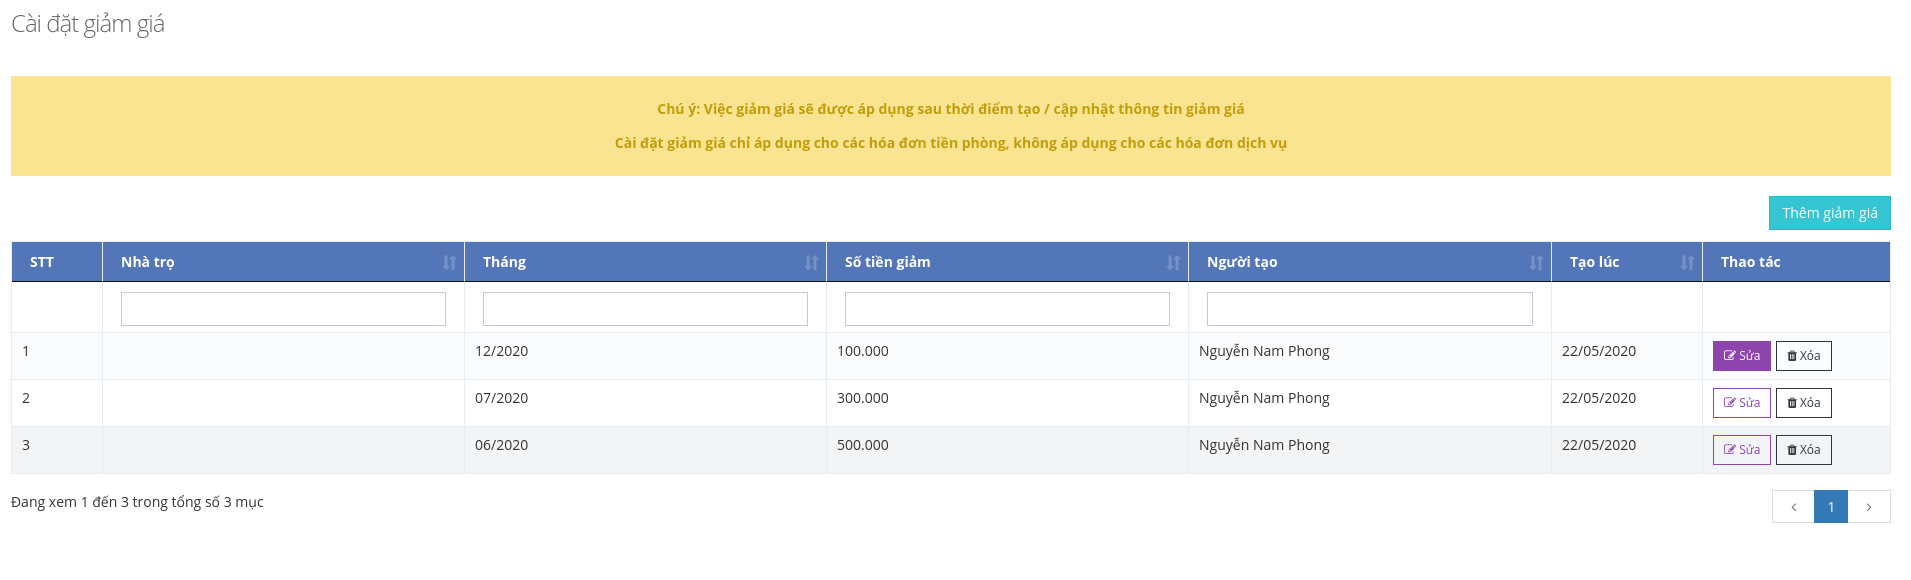Select page 1 in pagination
This screenshot has width=1911, height=580.
coord(1831,507)
